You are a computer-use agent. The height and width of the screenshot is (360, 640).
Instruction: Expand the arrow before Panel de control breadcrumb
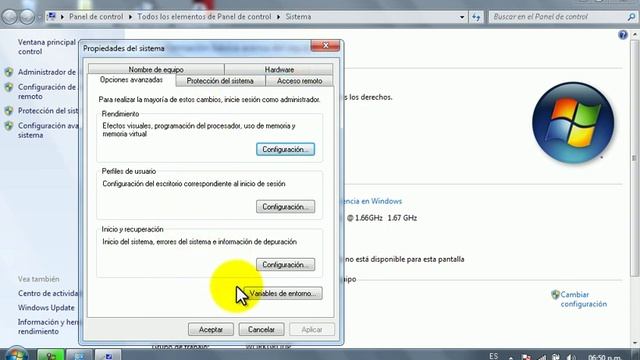click(x=62, y=17)
